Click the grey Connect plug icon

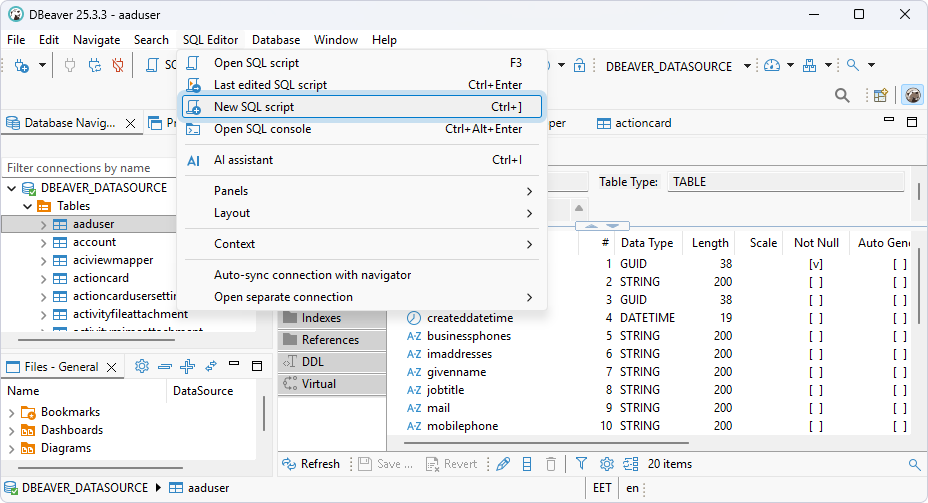click(x=70, y=65)
